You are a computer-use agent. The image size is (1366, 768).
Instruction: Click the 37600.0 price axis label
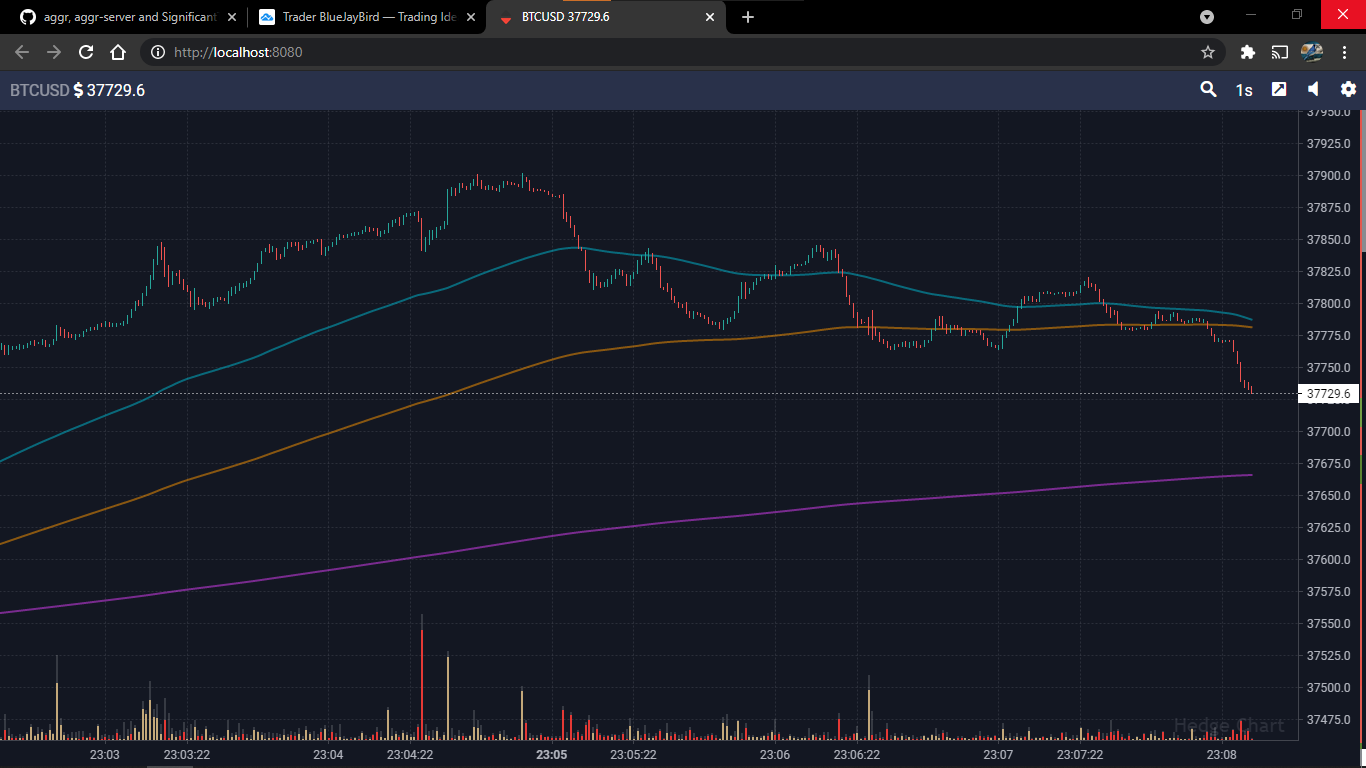point(1328,560)
